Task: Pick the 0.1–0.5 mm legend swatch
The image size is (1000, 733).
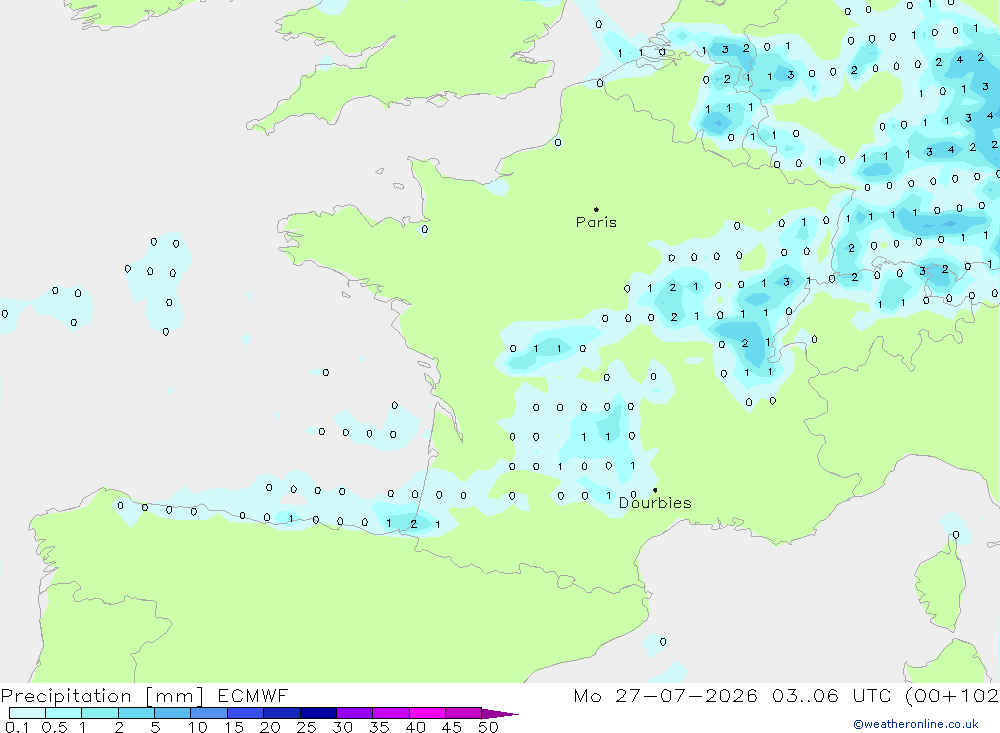Action: pos(27,713)
